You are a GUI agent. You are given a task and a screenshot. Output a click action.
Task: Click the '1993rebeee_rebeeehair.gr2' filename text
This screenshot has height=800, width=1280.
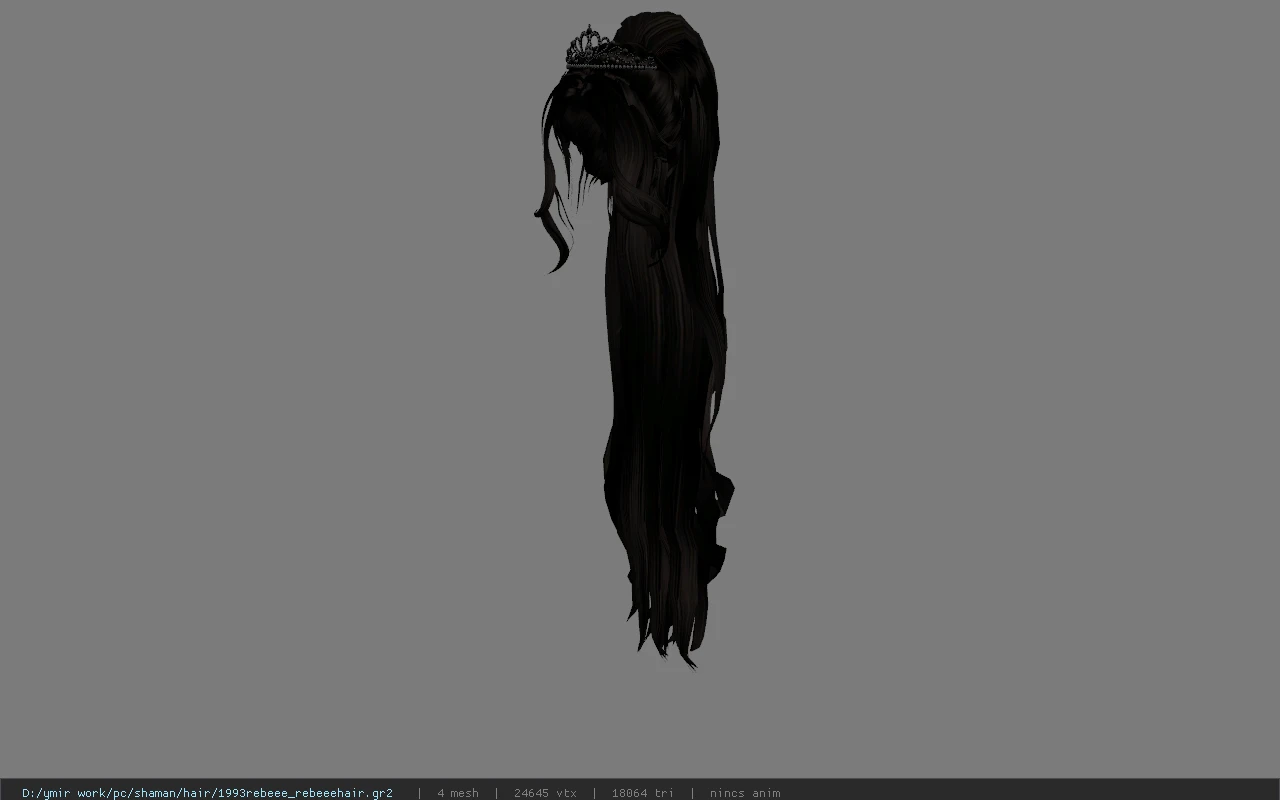tap(305, 793)
